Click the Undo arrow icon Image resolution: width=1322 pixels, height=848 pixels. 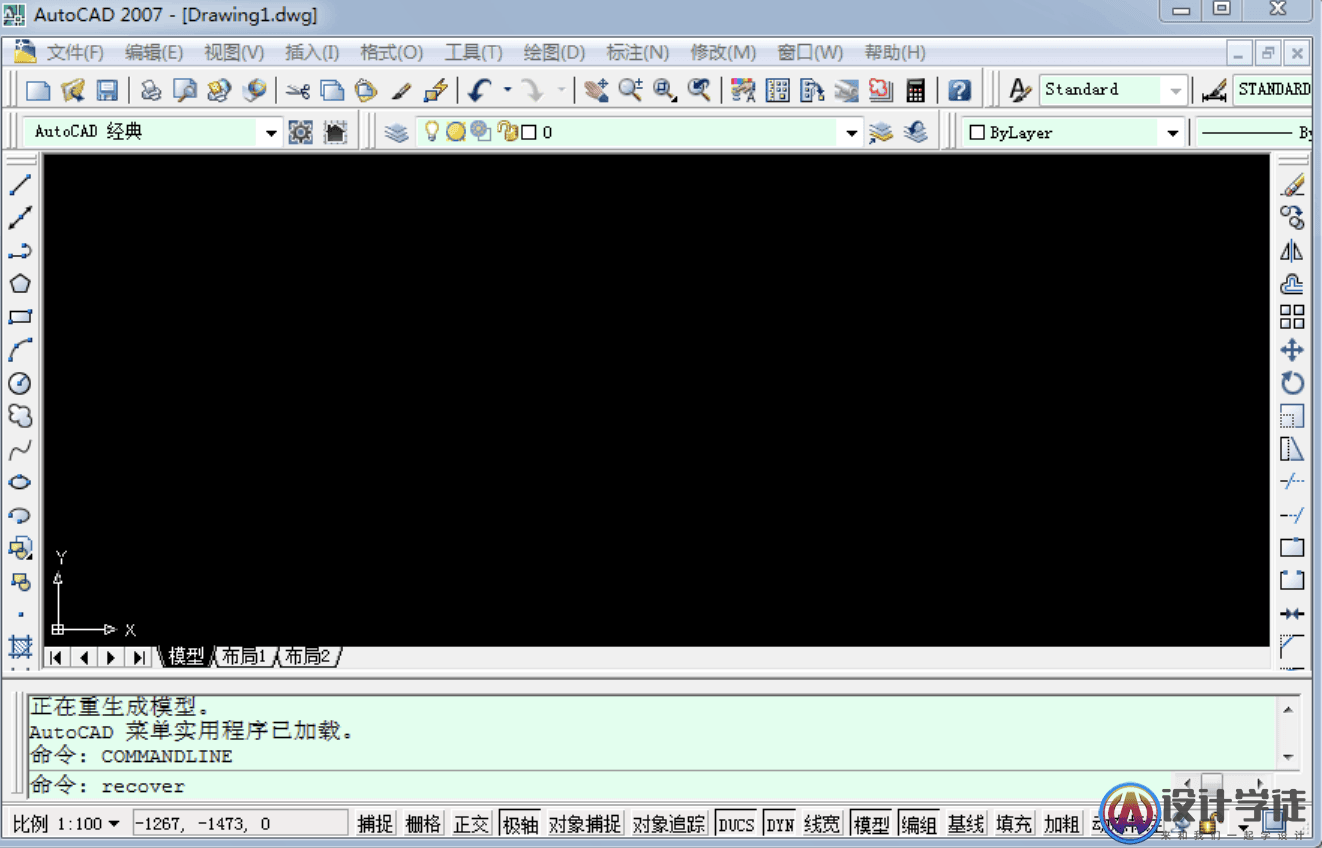pyautogui.click(x=480, y=91)
